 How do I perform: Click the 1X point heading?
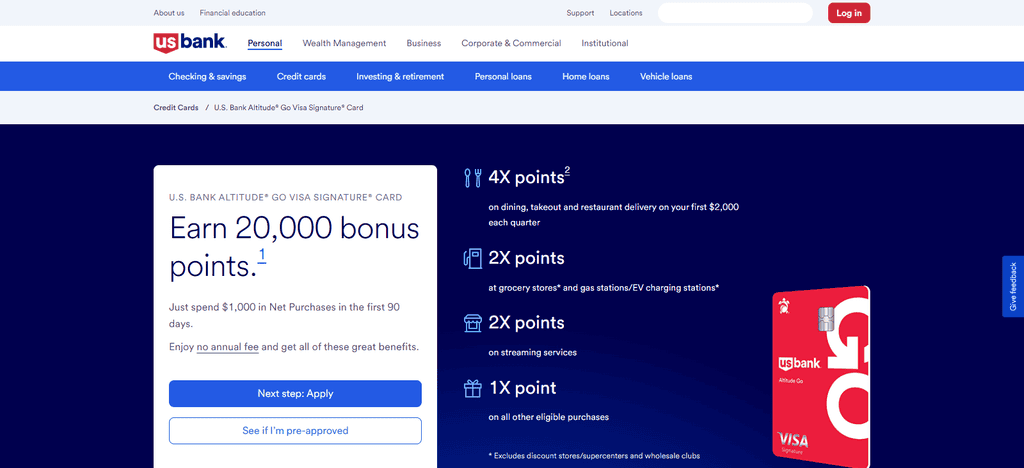point(522,388)
